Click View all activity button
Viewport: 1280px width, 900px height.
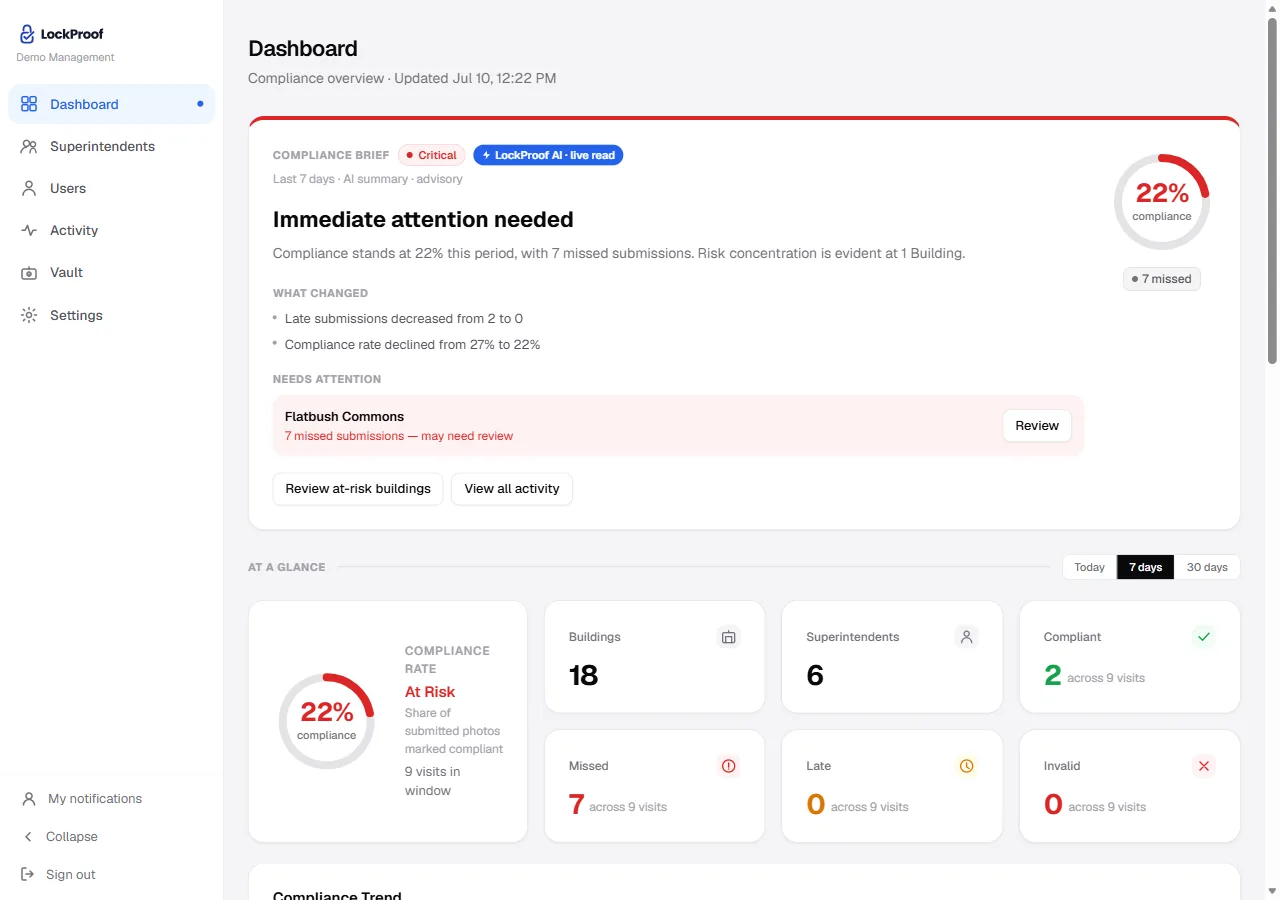point(512,489)
